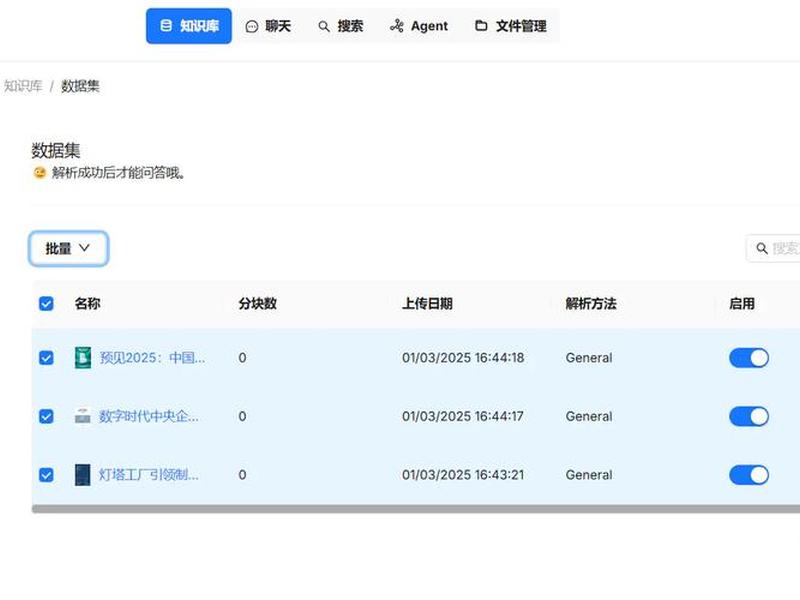The image size is (800, 600).
Task: Click the 数据集 page heading
Action: (x=56, y=151)
